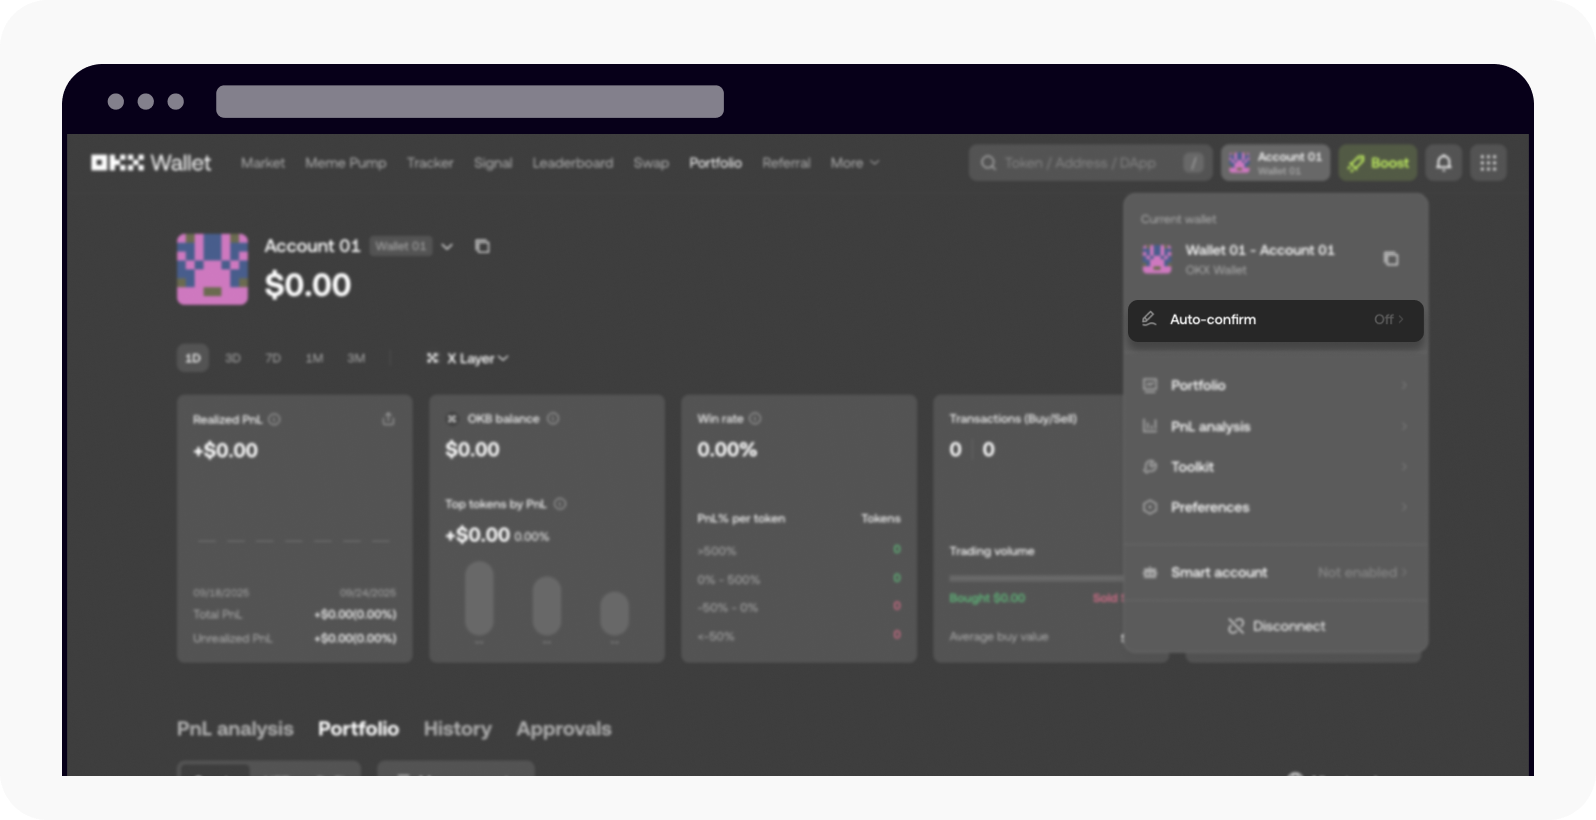Select the 3M time range
The width and height of the screenshot is (1596, 820).
[x=356, y=358]
